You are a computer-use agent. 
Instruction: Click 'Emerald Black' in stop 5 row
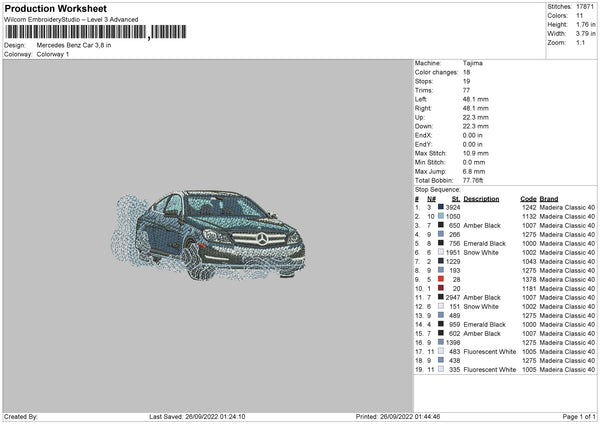[484, 243]
